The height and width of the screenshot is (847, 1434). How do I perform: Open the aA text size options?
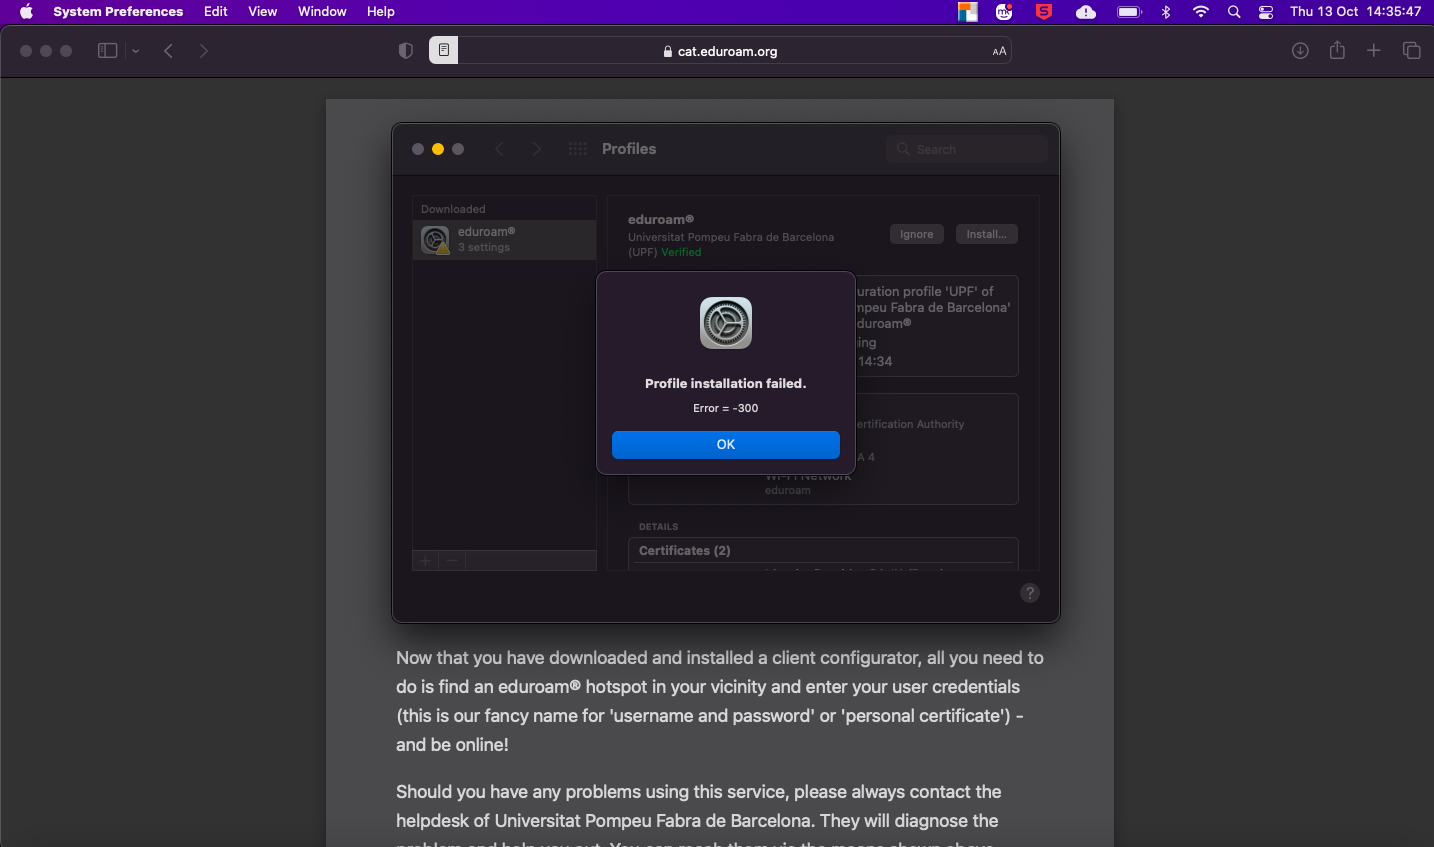click(x=999, y=51)
